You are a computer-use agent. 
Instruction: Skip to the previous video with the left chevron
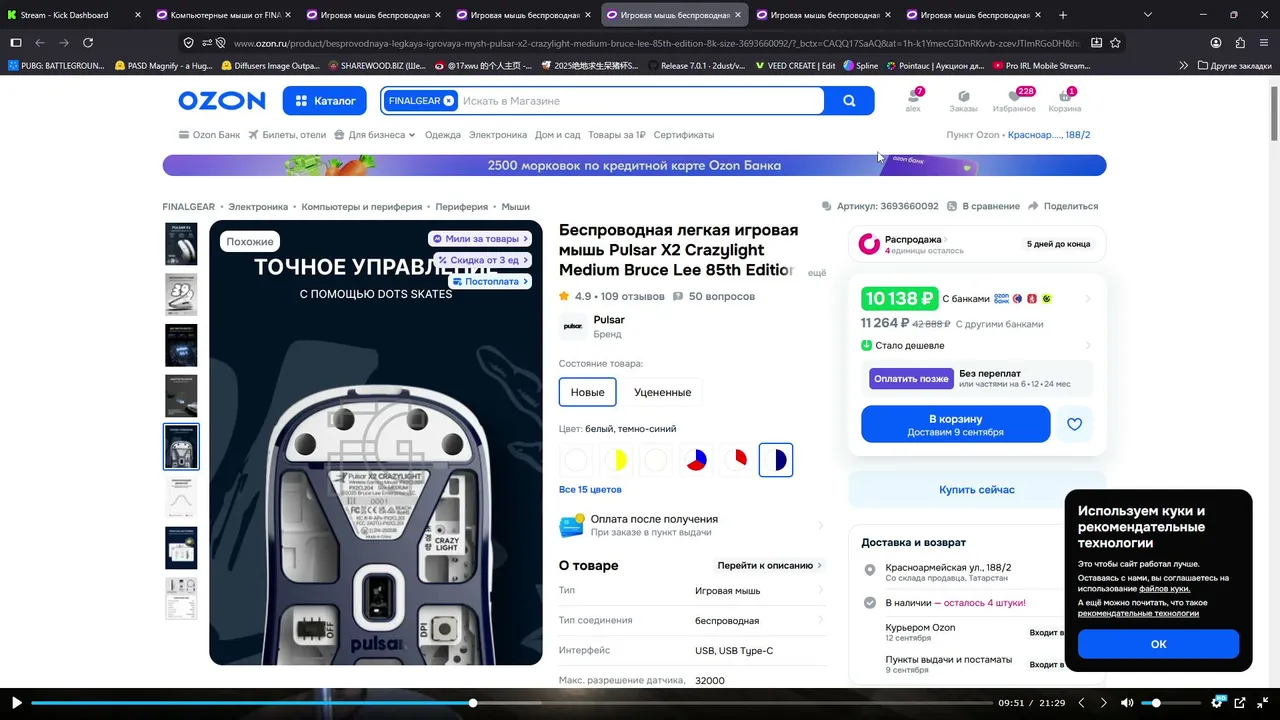tap(1081, 703)
